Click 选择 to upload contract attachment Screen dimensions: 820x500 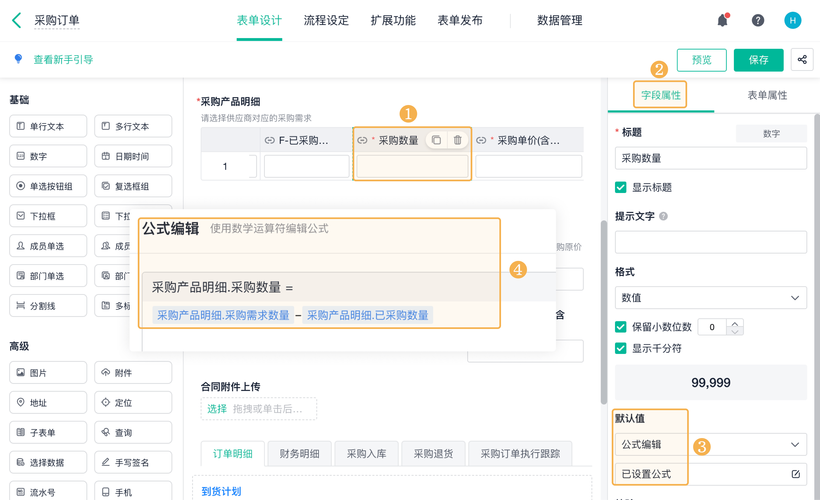click(x=217, y=408)
